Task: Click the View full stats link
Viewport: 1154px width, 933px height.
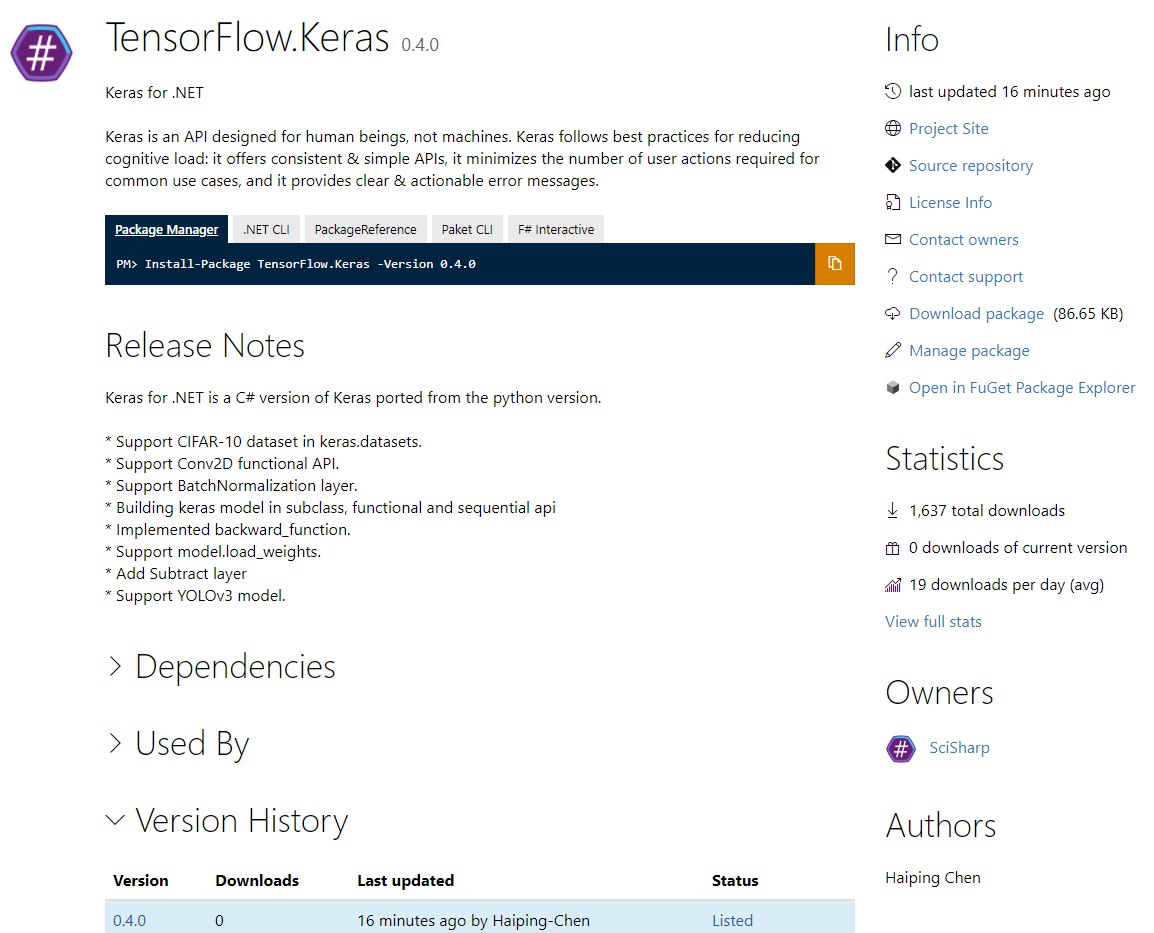Action: click(x=933, y=622)
